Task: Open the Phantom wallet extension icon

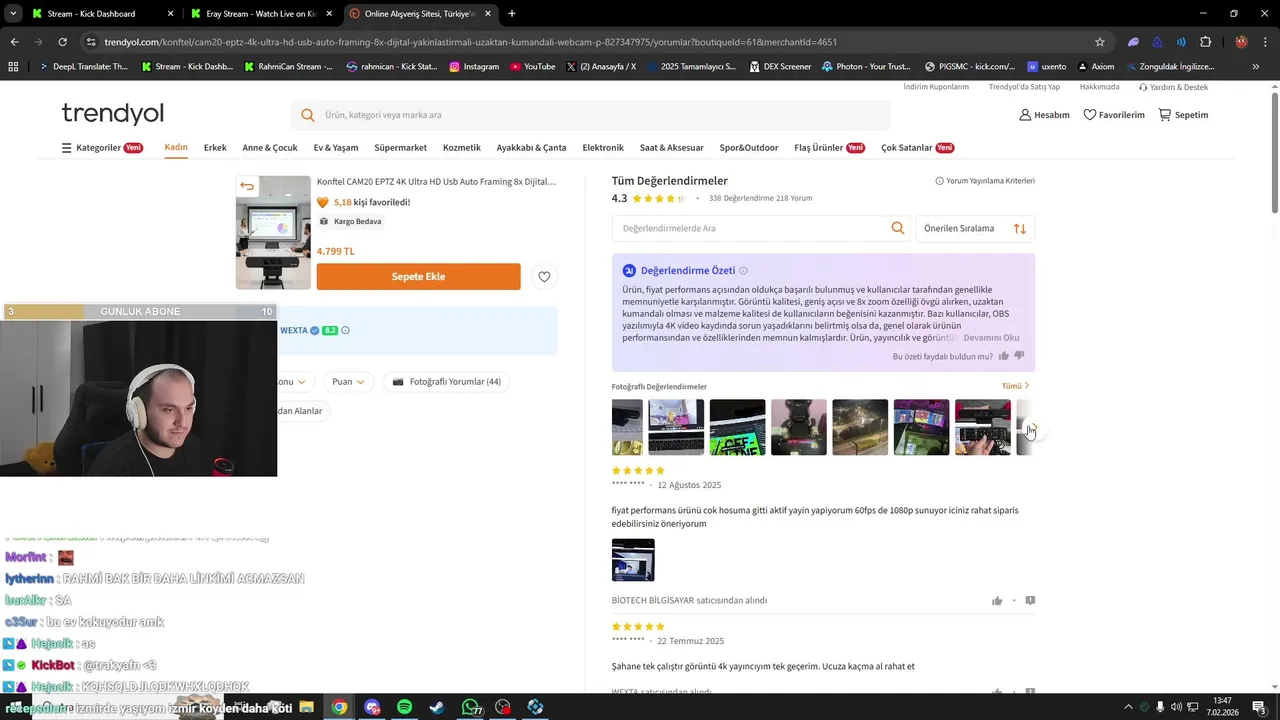Action: (1133, 42)
